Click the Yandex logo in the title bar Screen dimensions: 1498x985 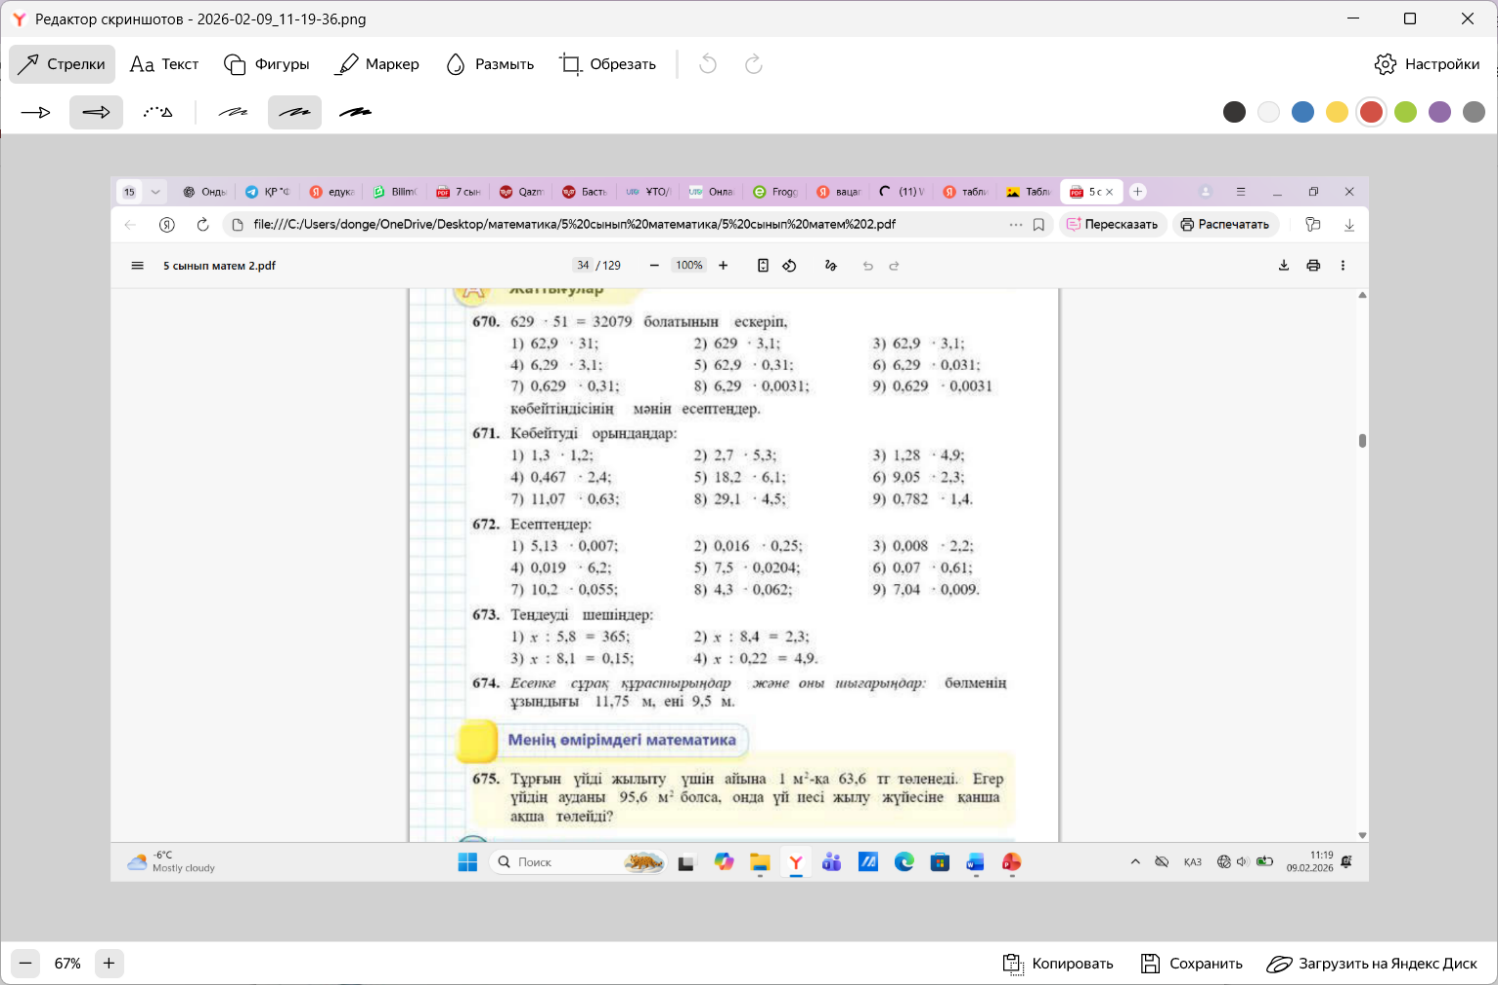(x=18, y=19)
